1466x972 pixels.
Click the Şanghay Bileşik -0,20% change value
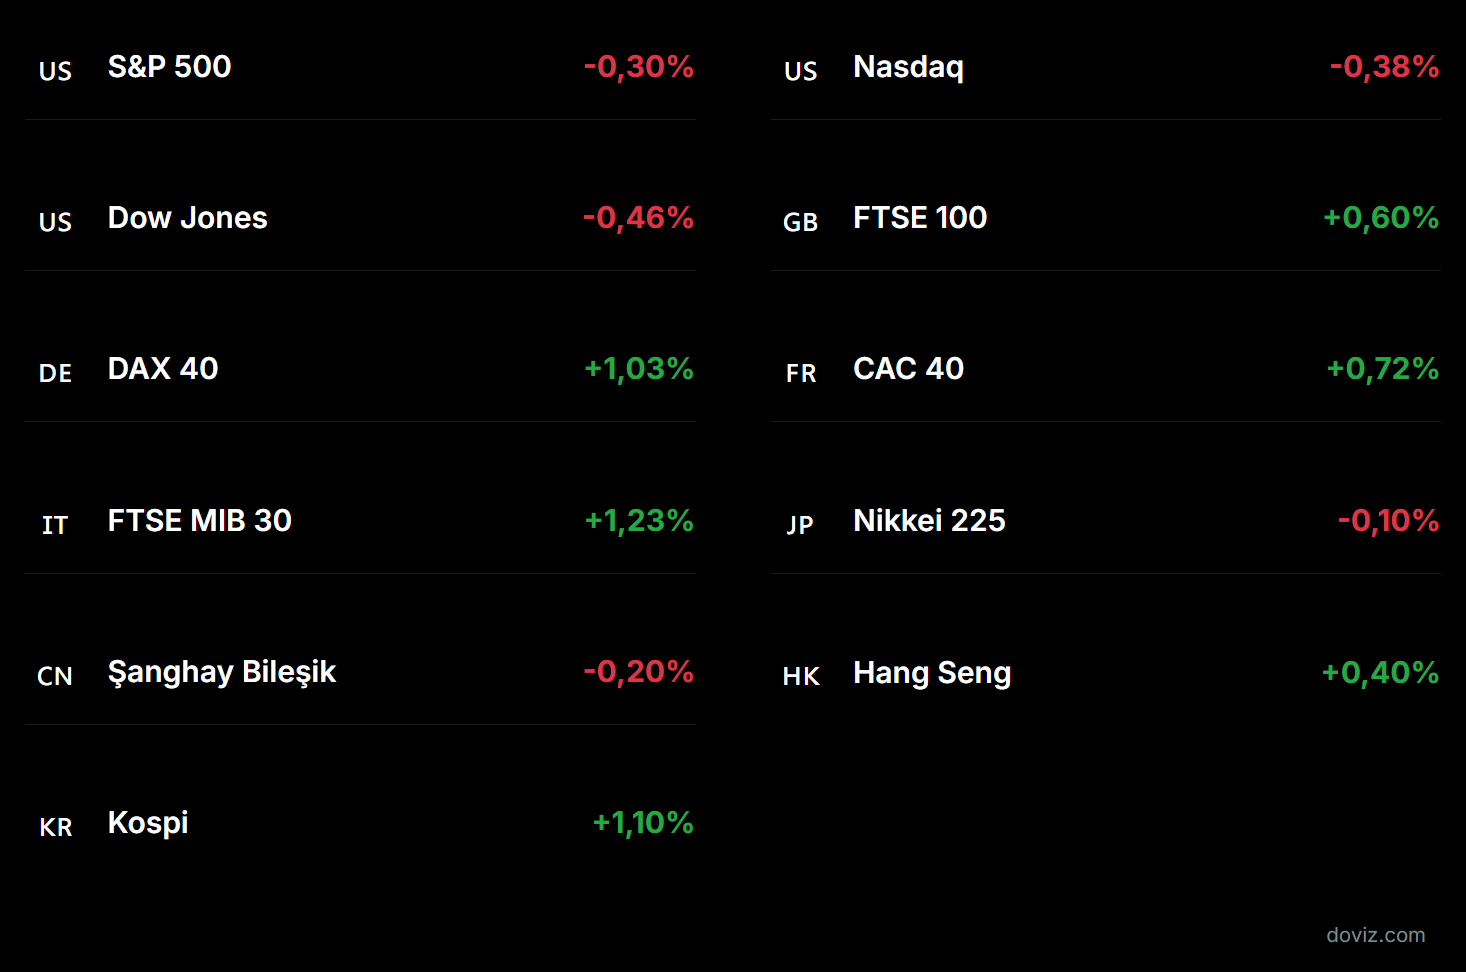tap(638, 672)
